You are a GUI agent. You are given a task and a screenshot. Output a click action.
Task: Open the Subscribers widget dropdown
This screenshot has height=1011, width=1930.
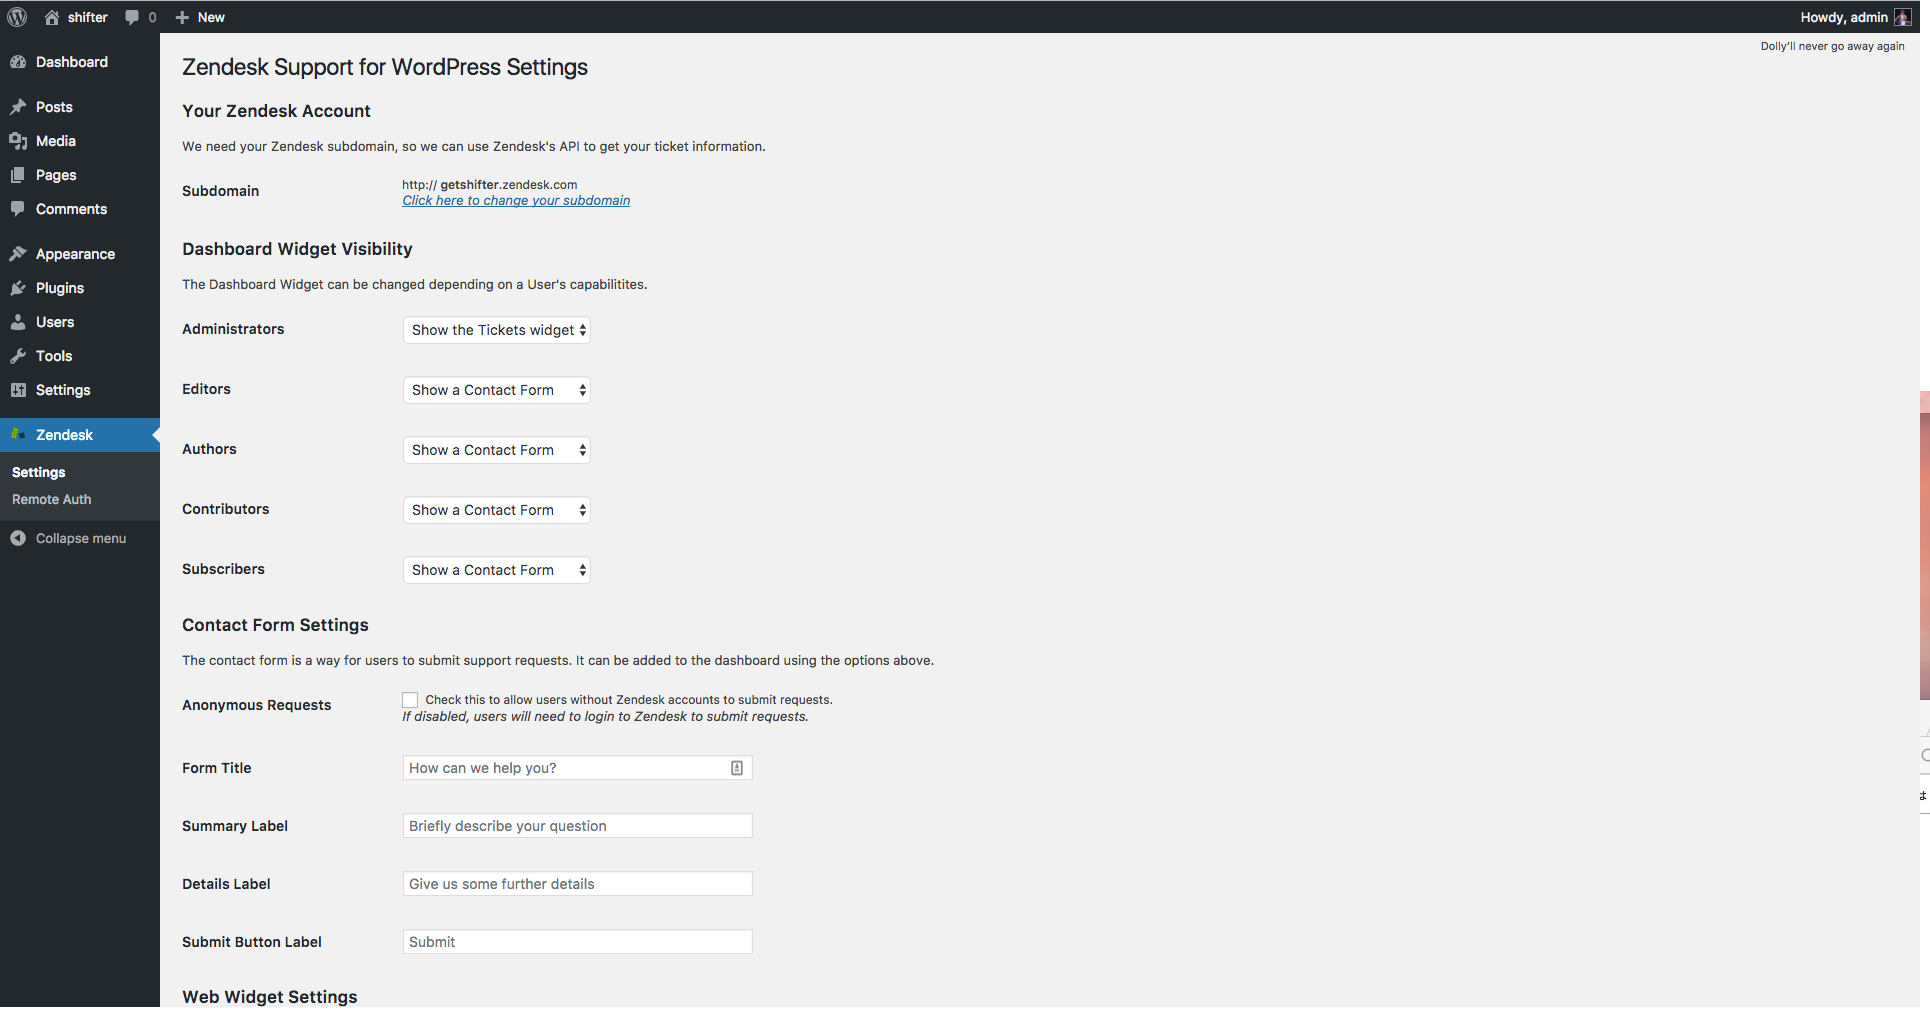pos(497,570)
